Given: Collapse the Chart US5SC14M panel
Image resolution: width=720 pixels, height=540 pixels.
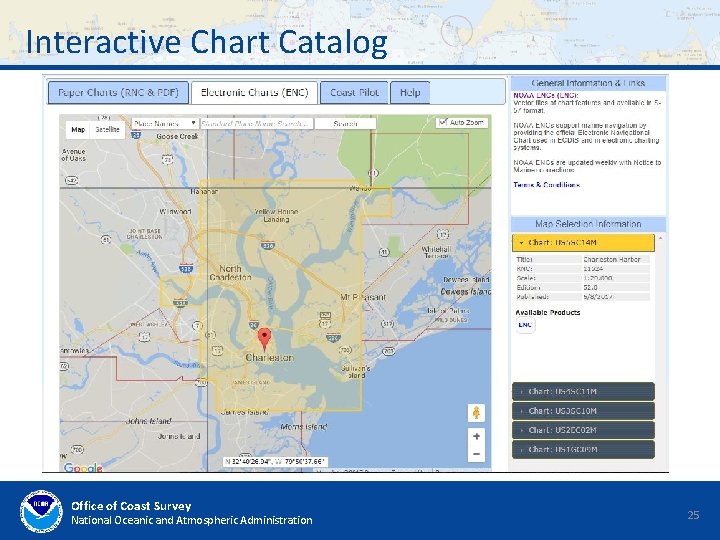Looking at the screenshot, I should tap(583, 242).
